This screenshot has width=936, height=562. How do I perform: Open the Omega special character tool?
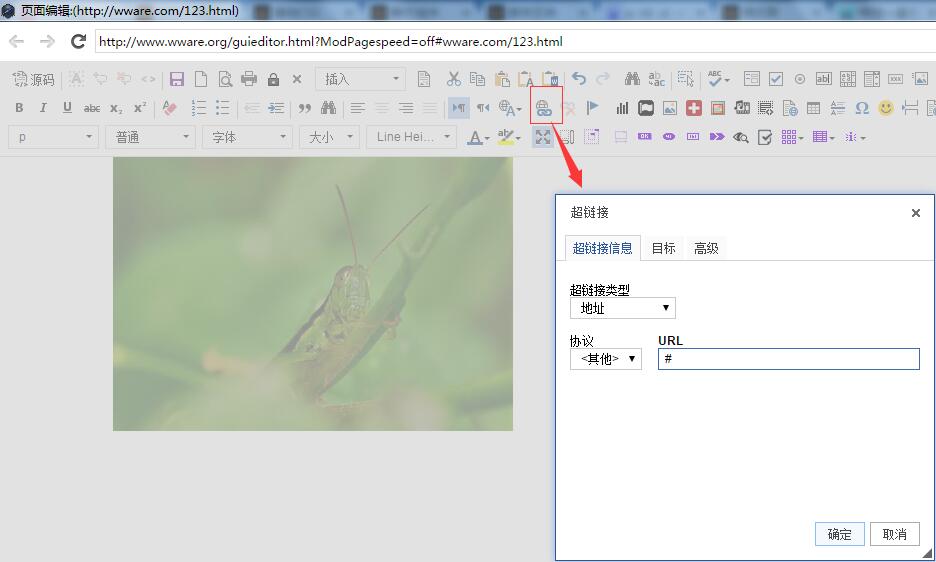862,108
